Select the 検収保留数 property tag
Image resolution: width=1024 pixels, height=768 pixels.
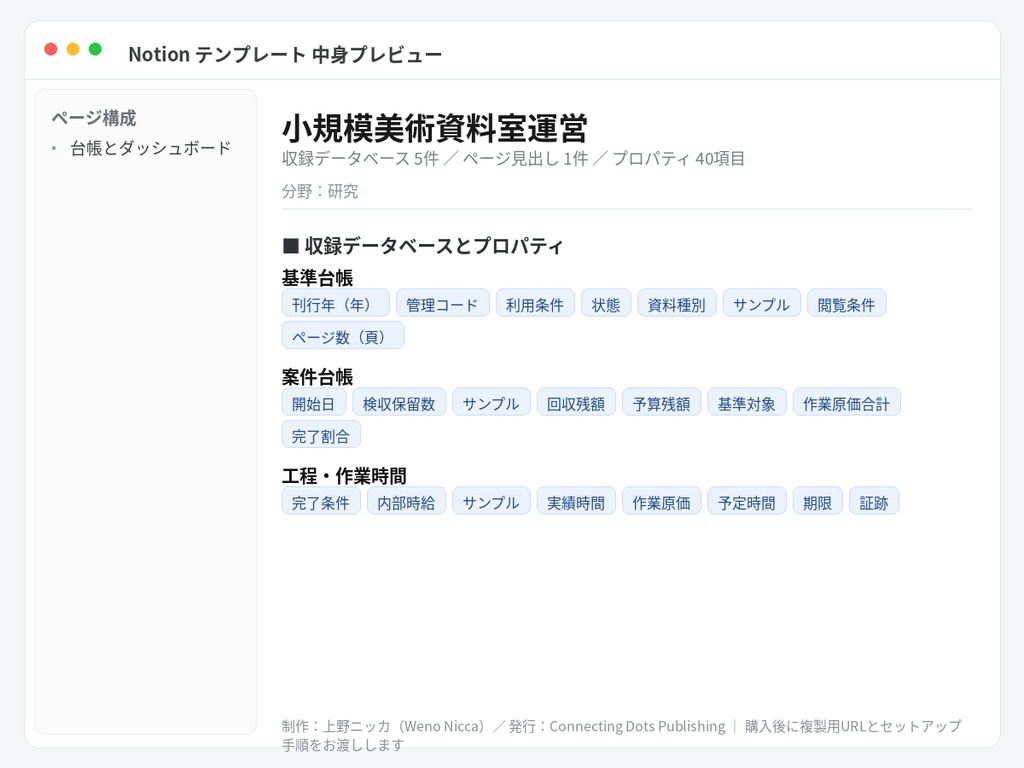coord(399,402)
